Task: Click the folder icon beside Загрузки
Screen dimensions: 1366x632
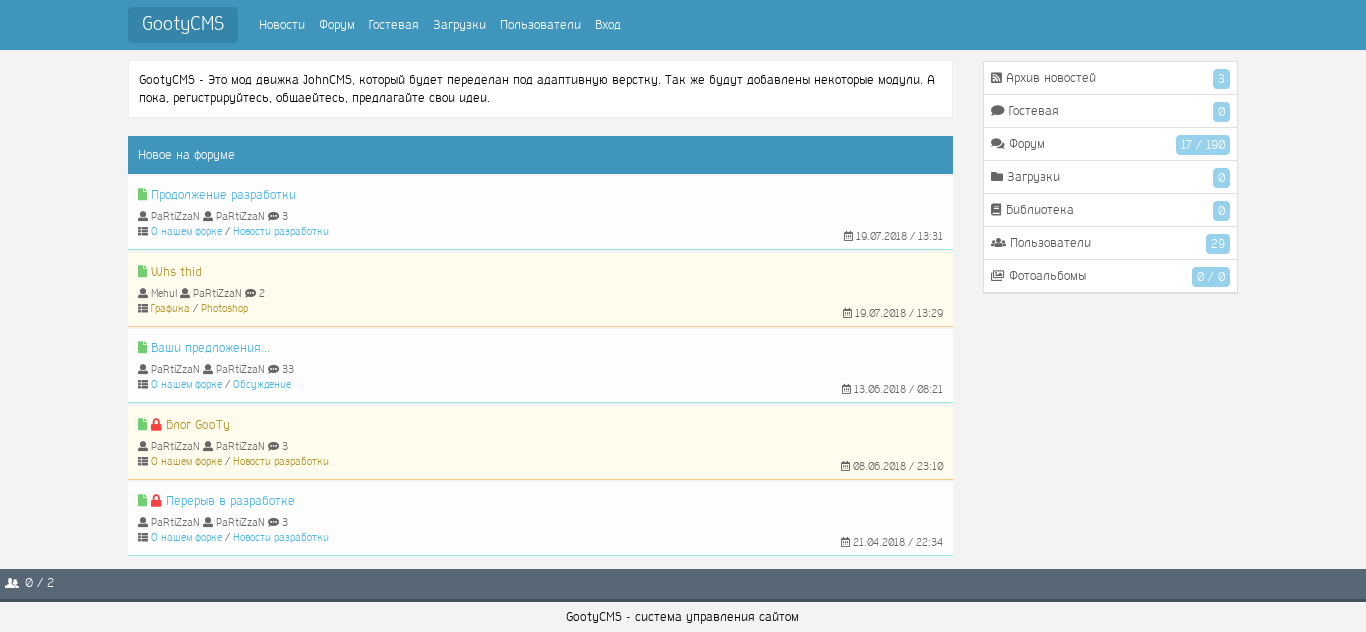Action: click(x=996, y=177)
